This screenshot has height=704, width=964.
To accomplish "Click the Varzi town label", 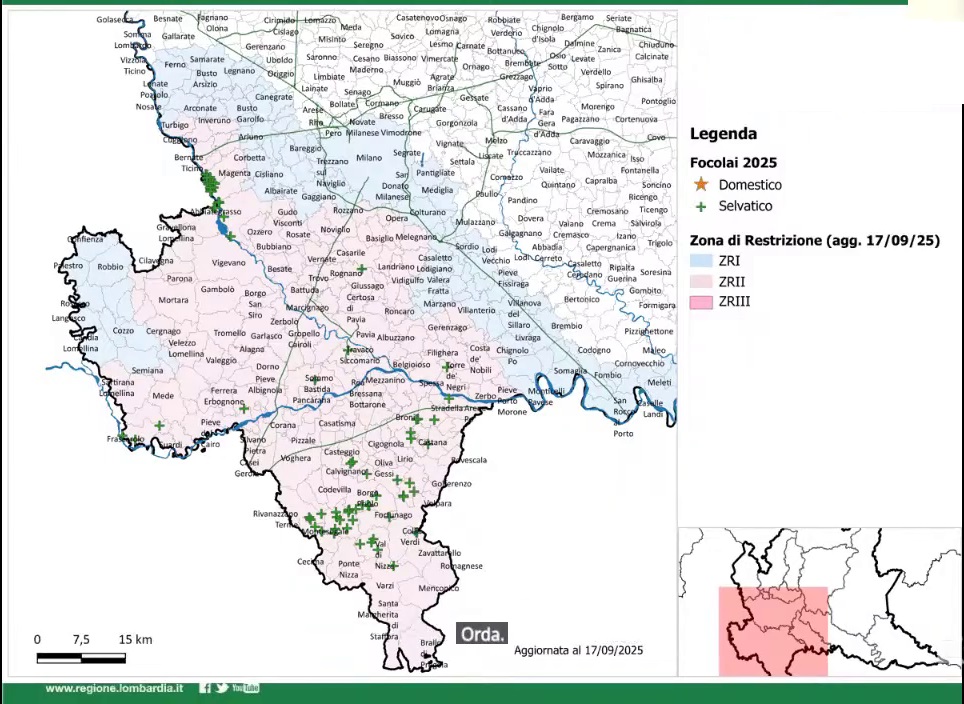I will click(x=386, y=584).
